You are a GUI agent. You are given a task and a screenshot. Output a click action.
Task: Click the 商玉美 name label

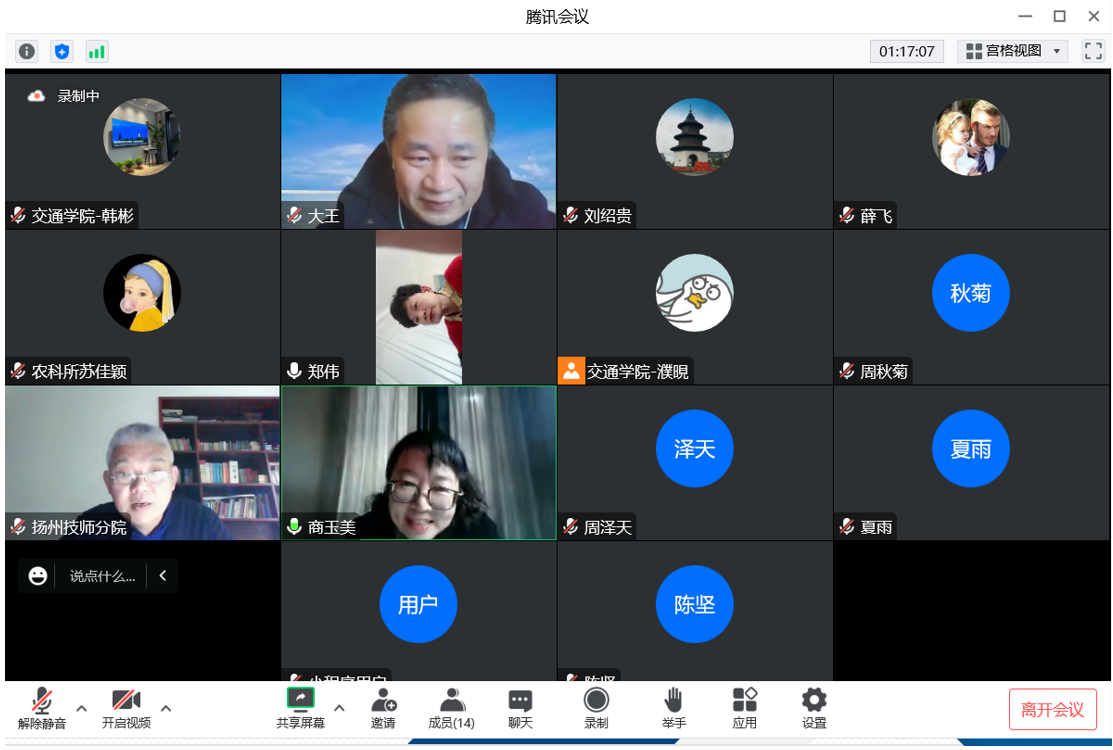tap(331, 527)
